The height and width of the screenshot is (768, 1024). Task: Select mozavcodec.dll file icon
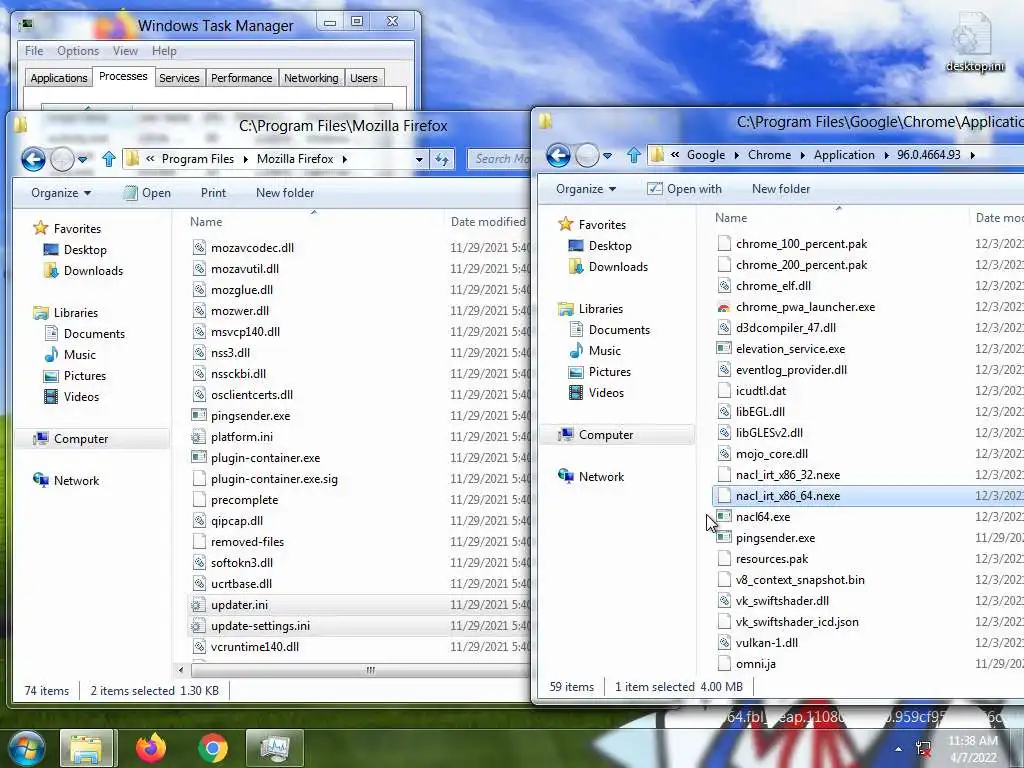click(x=199, y=248)
